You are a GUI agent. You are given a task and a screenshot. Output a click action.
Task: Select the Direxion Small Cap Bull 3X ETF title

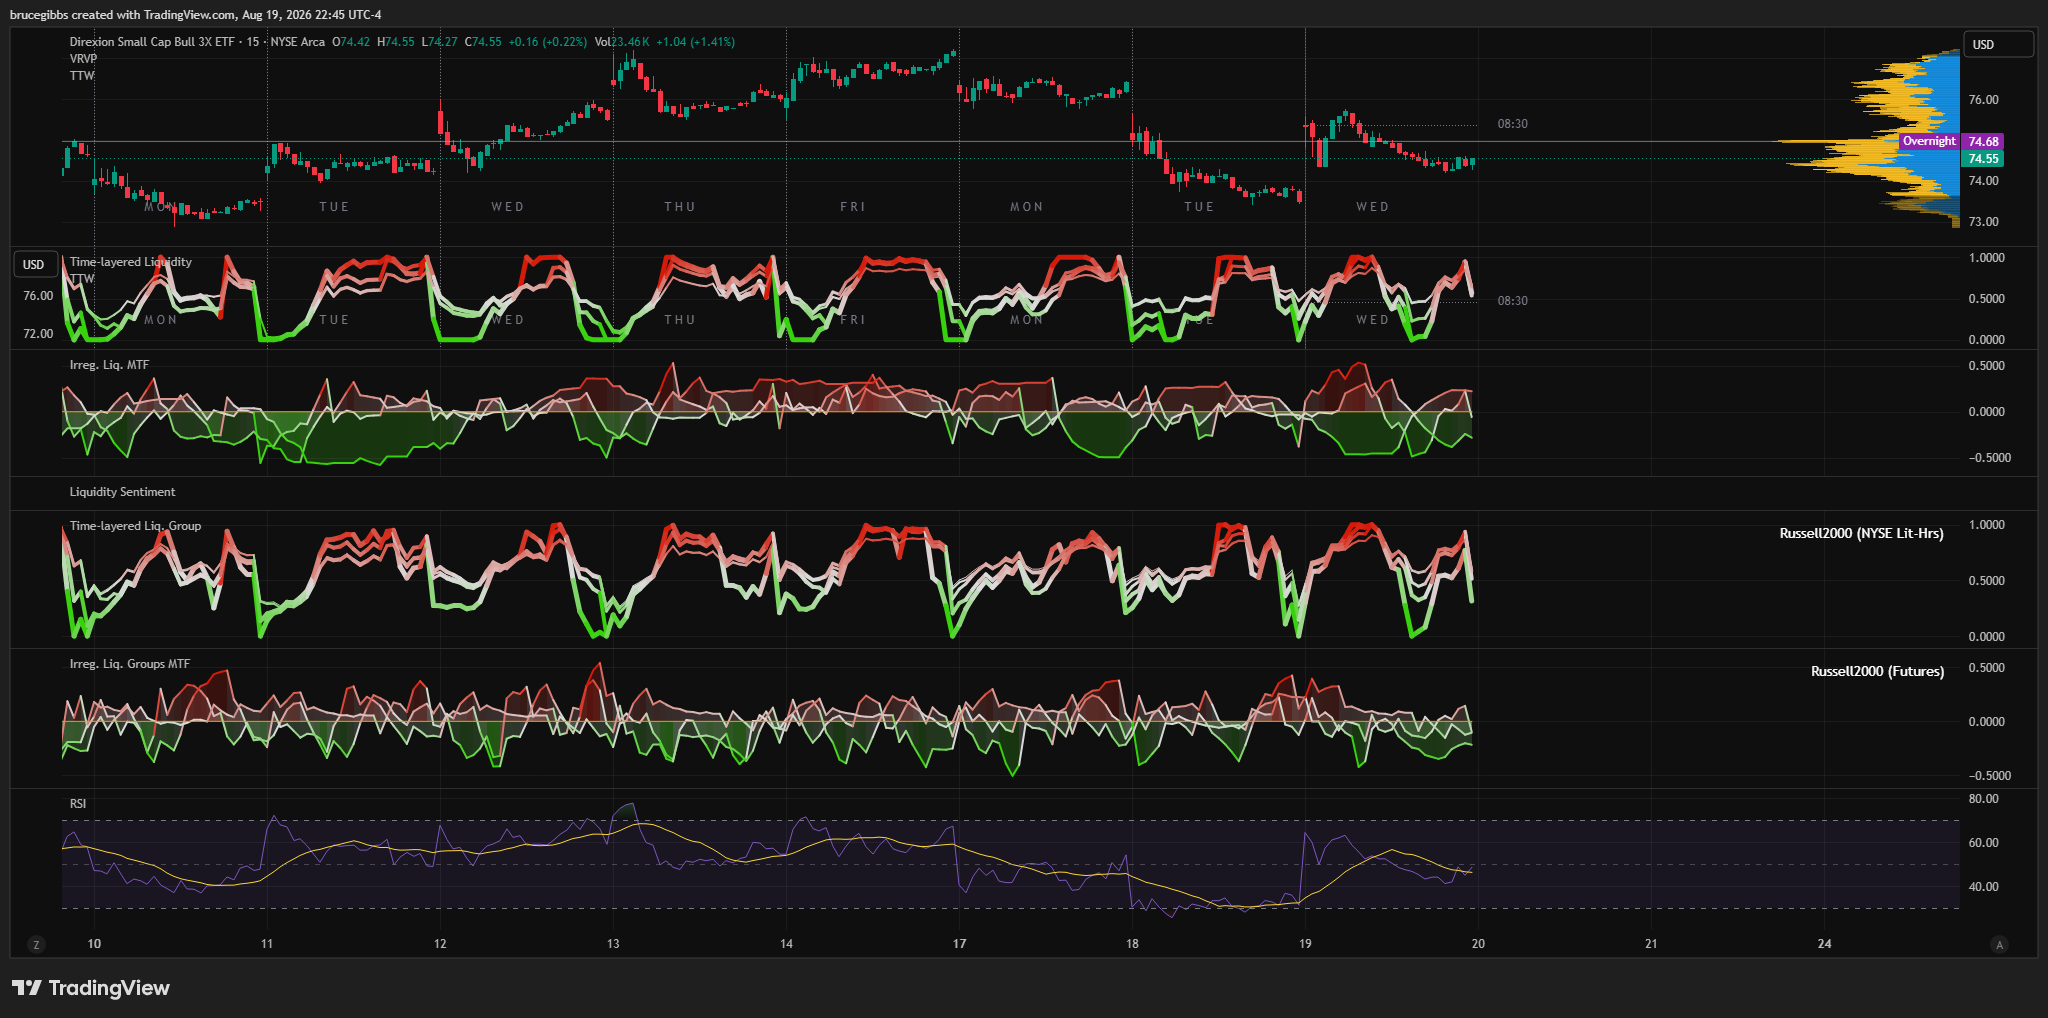(x=152, y=42)
